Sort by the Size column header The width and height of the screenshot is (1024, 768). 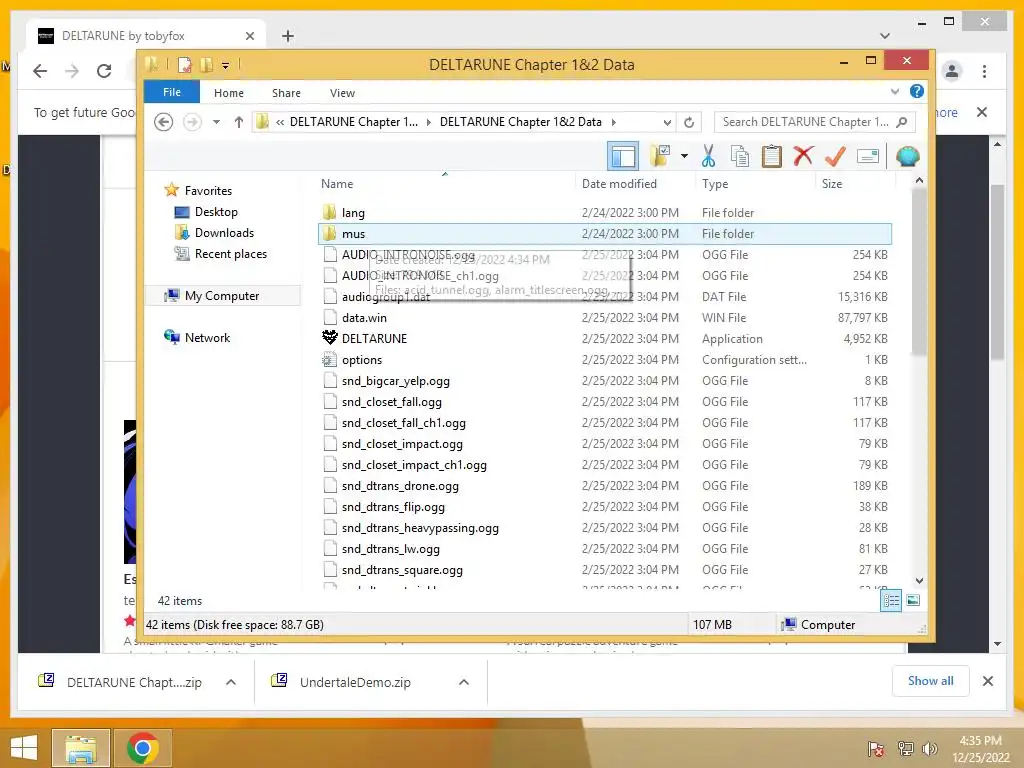(x=856, y=184)
